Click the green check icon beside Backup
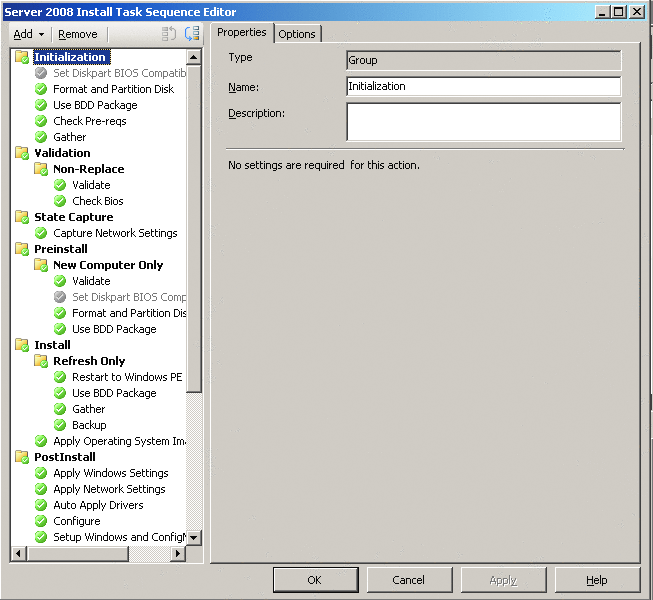The width and height of the screenshot is (653, 600). tap(60, 425)
